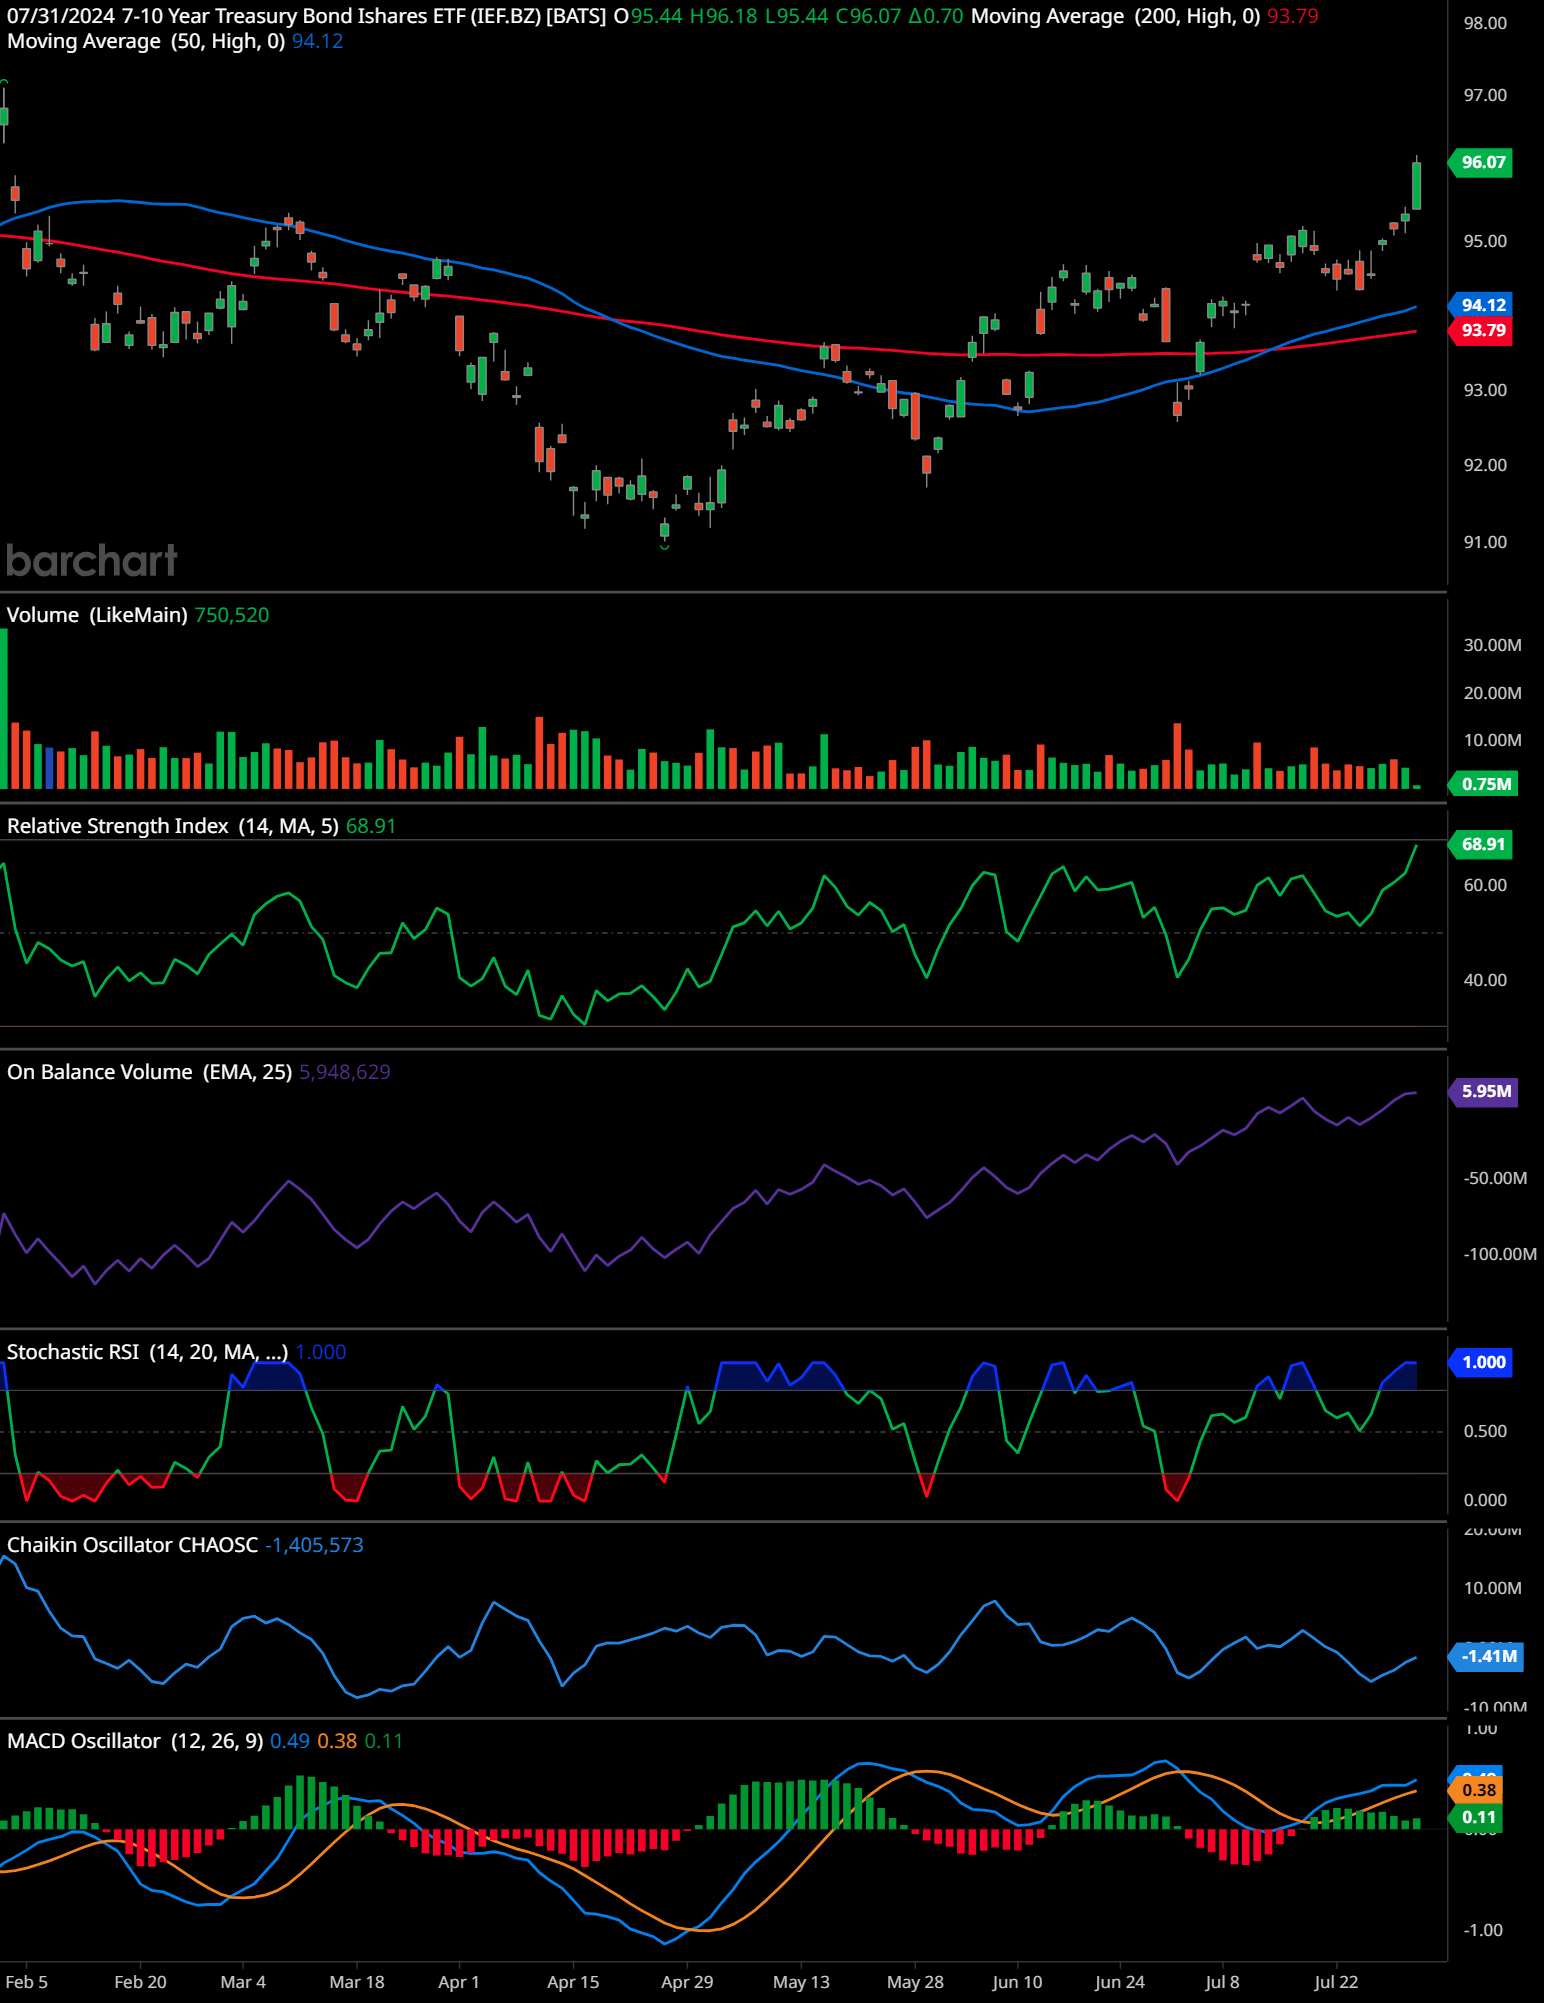The height and width of the screenshot is (2003, 1544).
Task: Click the Apr 15 date axis label
Action: point(573,1982)
